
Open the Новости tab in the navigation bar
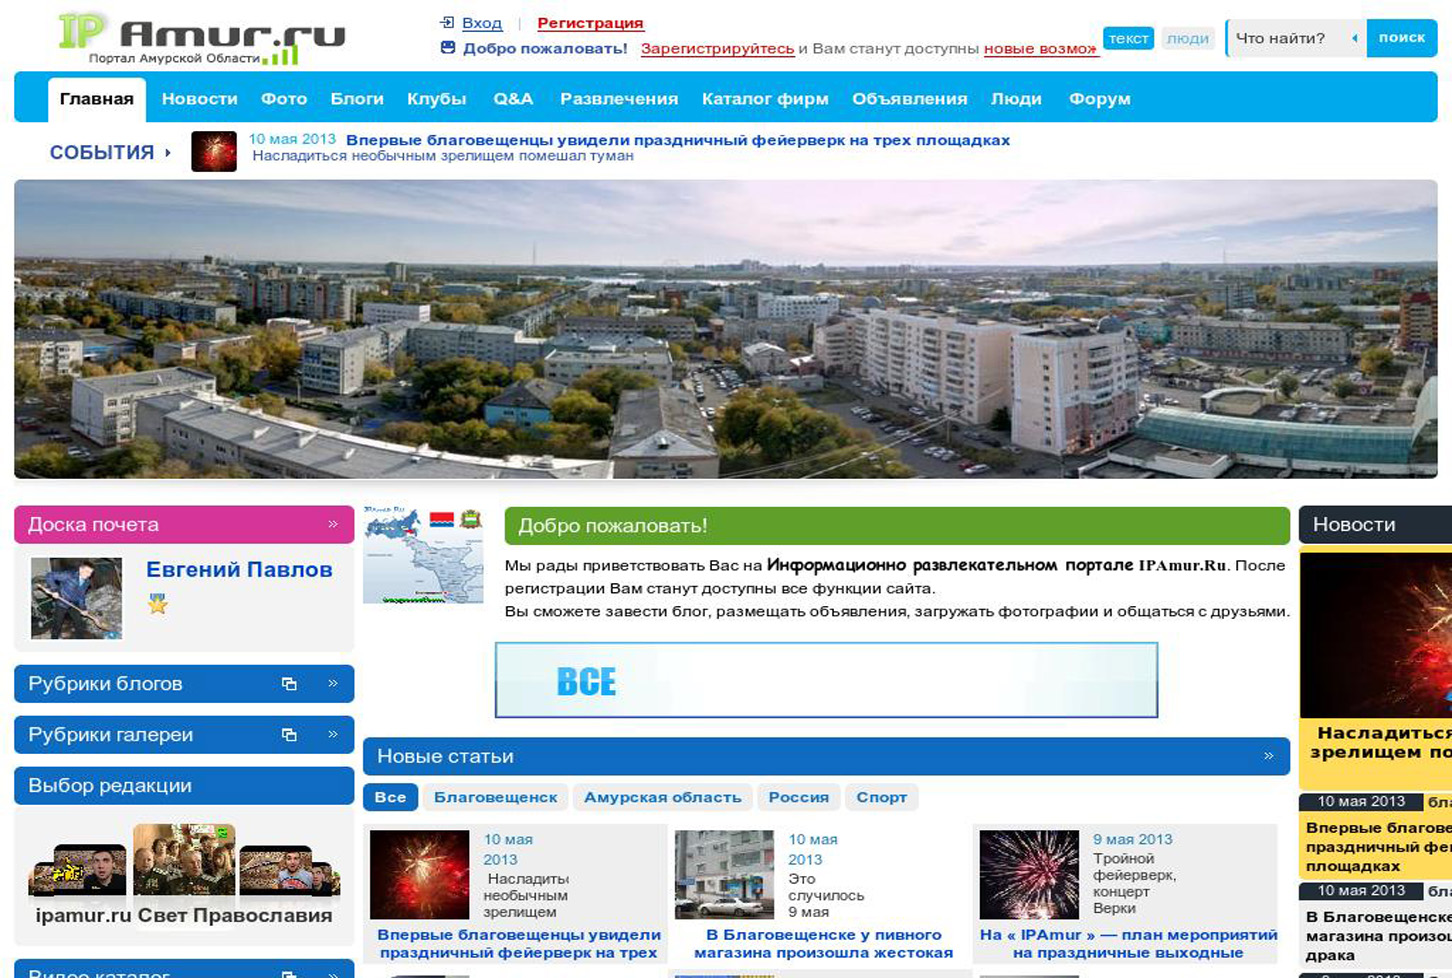[199, 99]
